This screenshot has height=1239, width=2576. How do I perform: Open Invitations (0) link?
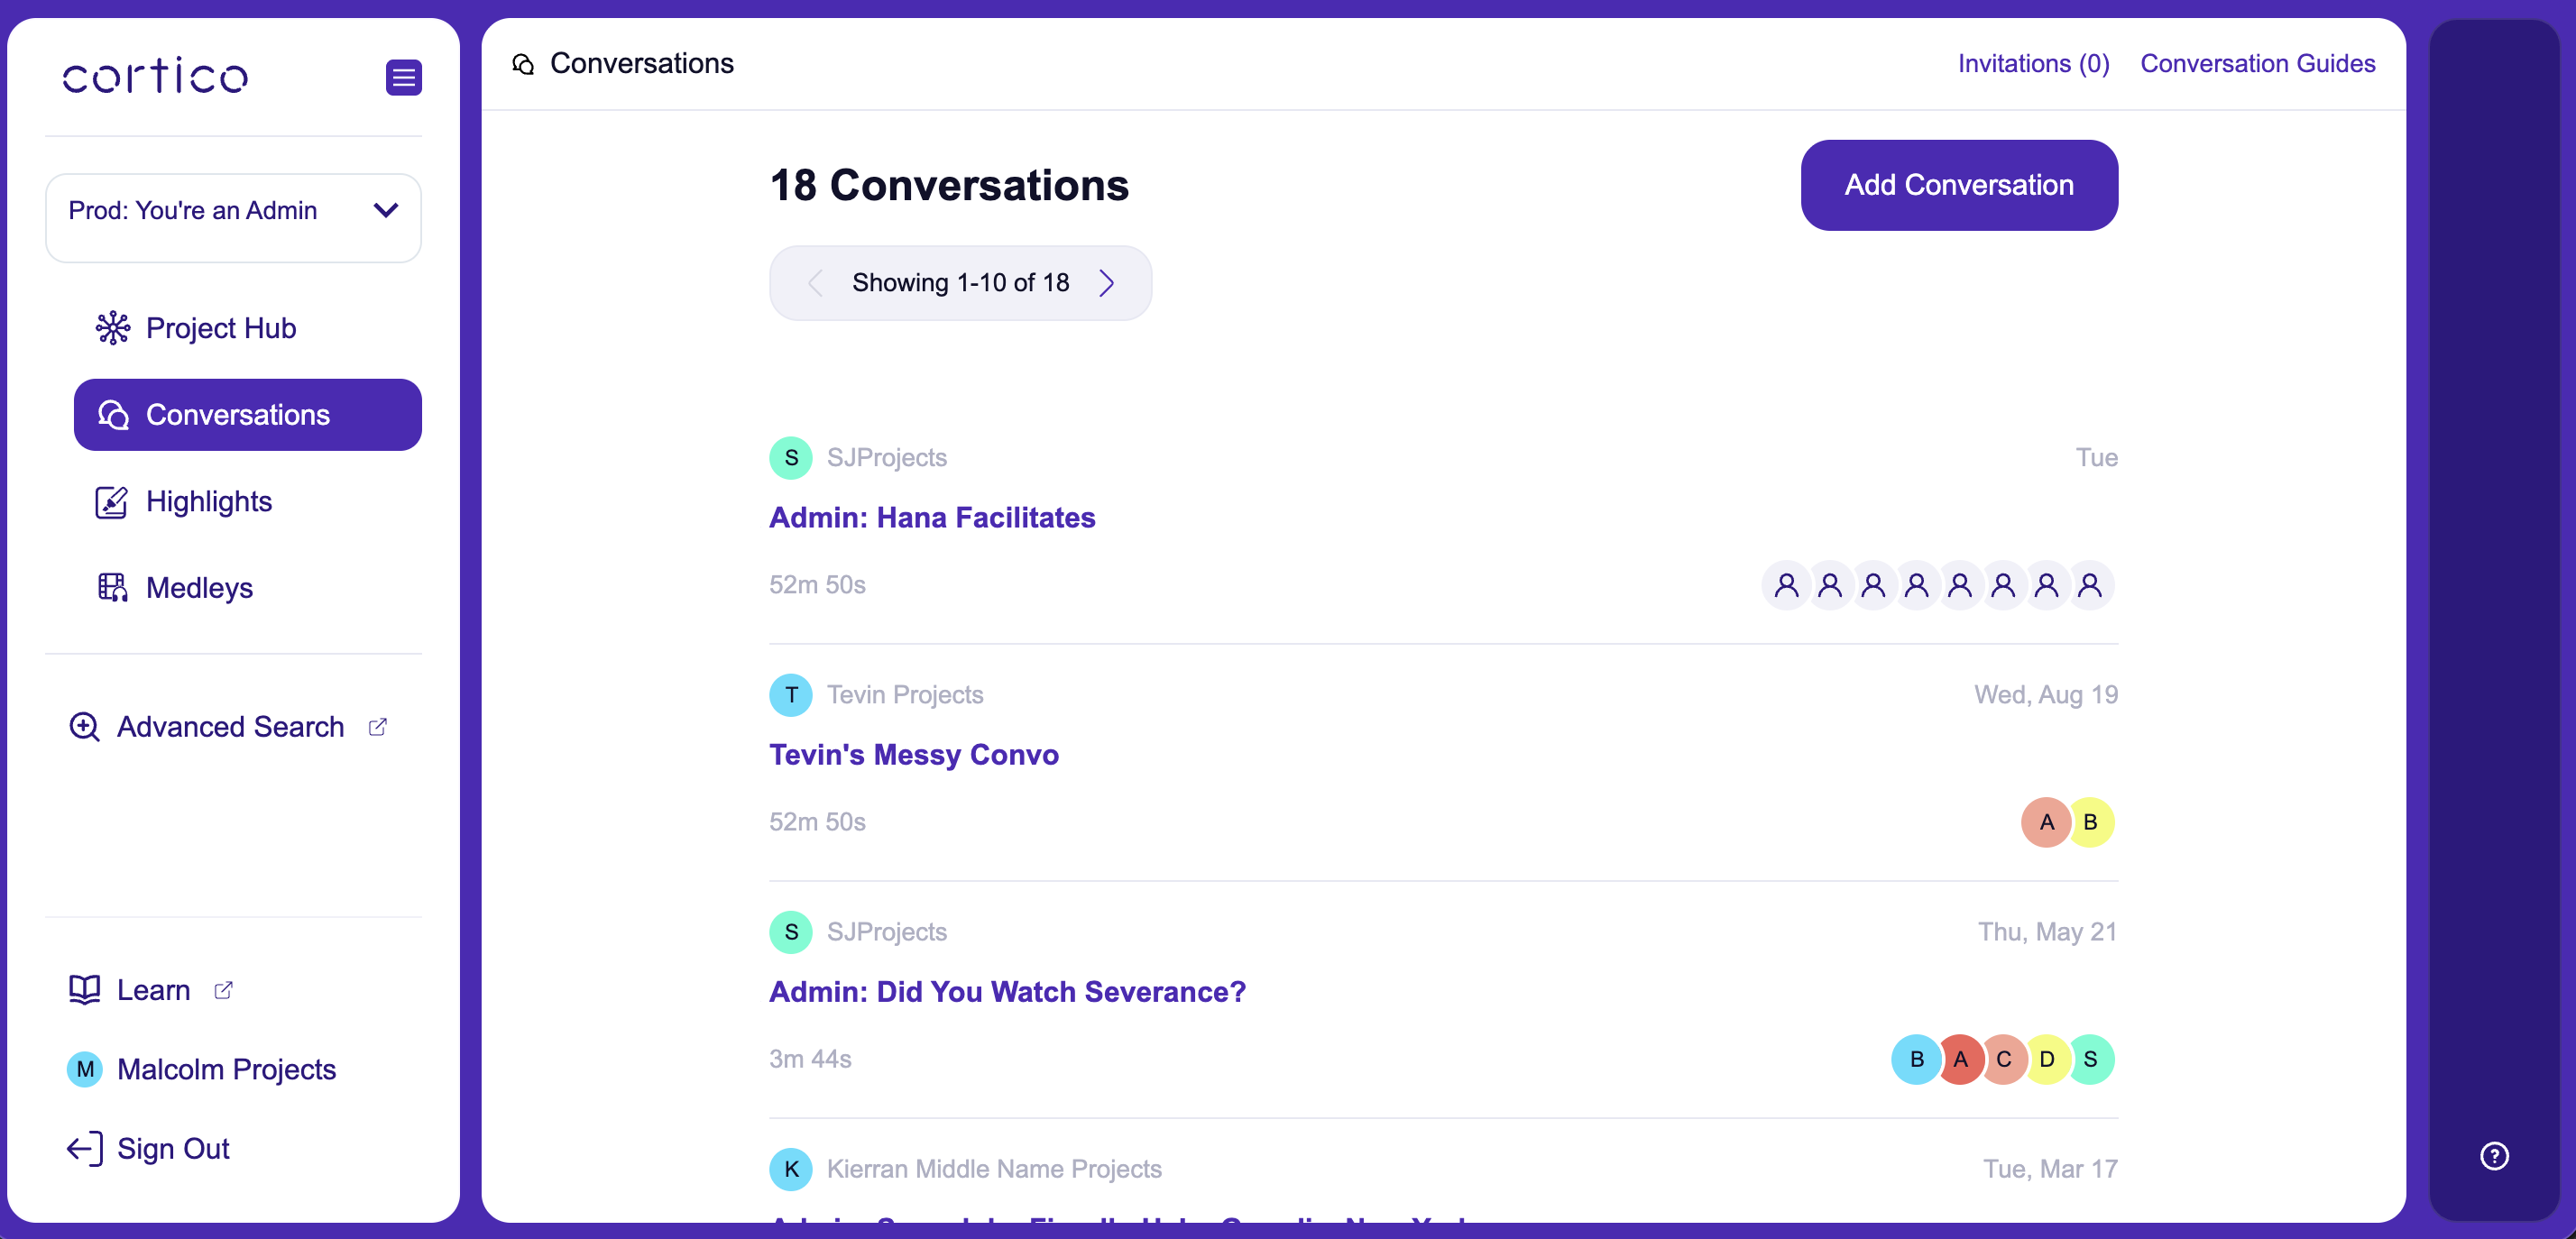2033,64
